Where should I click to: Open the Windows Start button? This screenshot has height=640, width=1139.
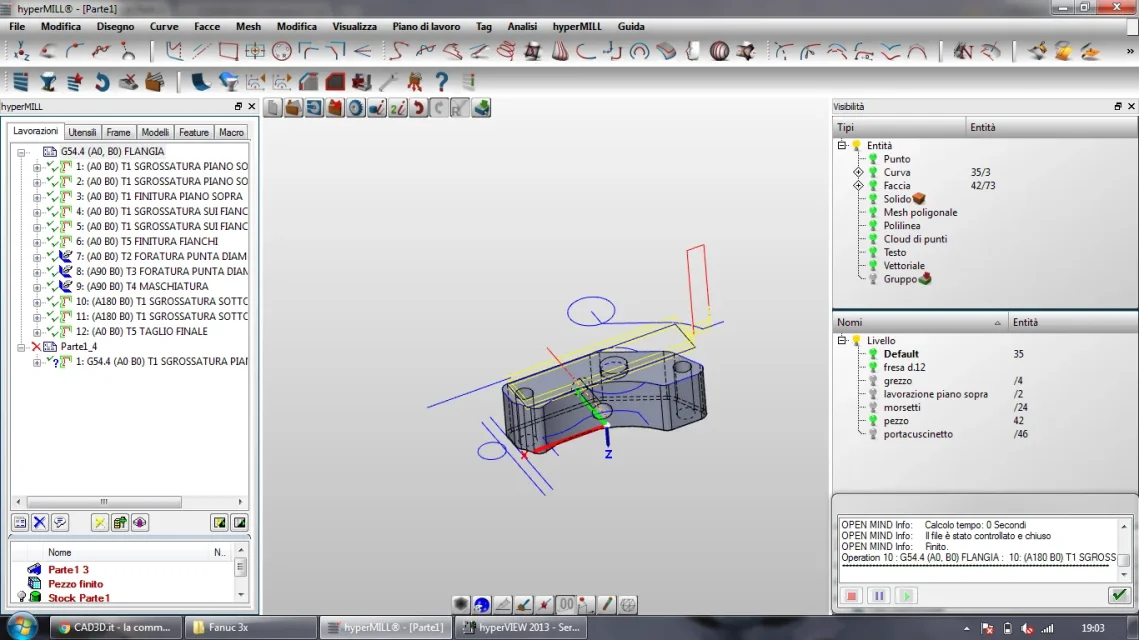click(x=22, y=627)
